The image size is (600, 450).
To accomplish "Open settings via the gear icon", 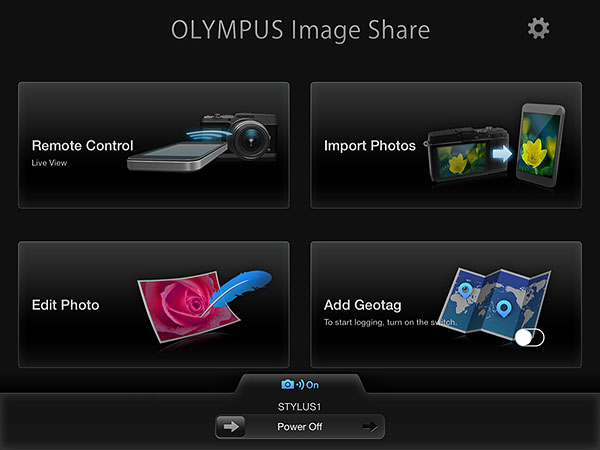I will click(x=538, y=28).
